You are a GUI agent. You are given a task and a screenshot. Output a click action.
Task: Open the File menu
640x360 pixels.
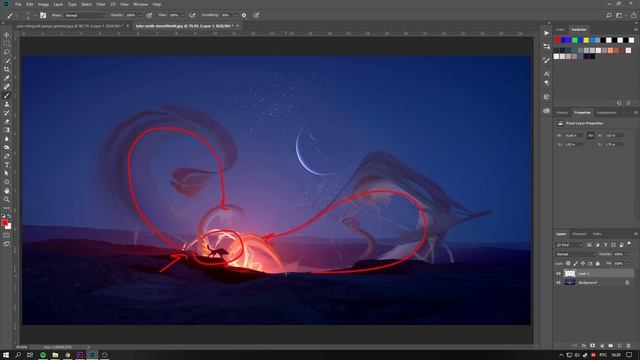(x=18, y=4)
